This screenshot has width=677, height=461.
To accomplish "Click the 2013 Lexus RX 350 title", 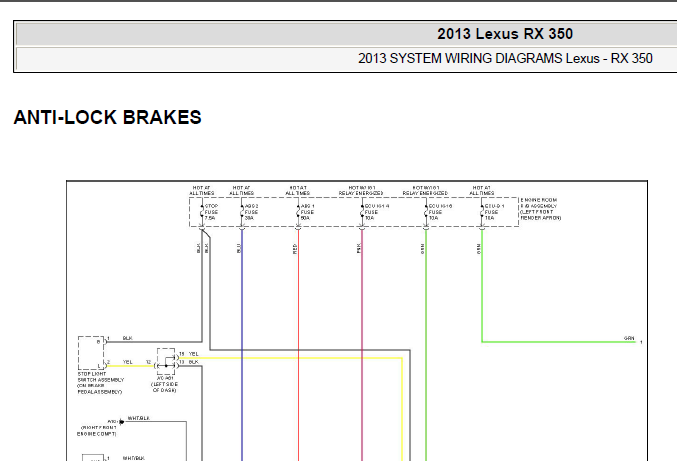I will pos(505,34).
